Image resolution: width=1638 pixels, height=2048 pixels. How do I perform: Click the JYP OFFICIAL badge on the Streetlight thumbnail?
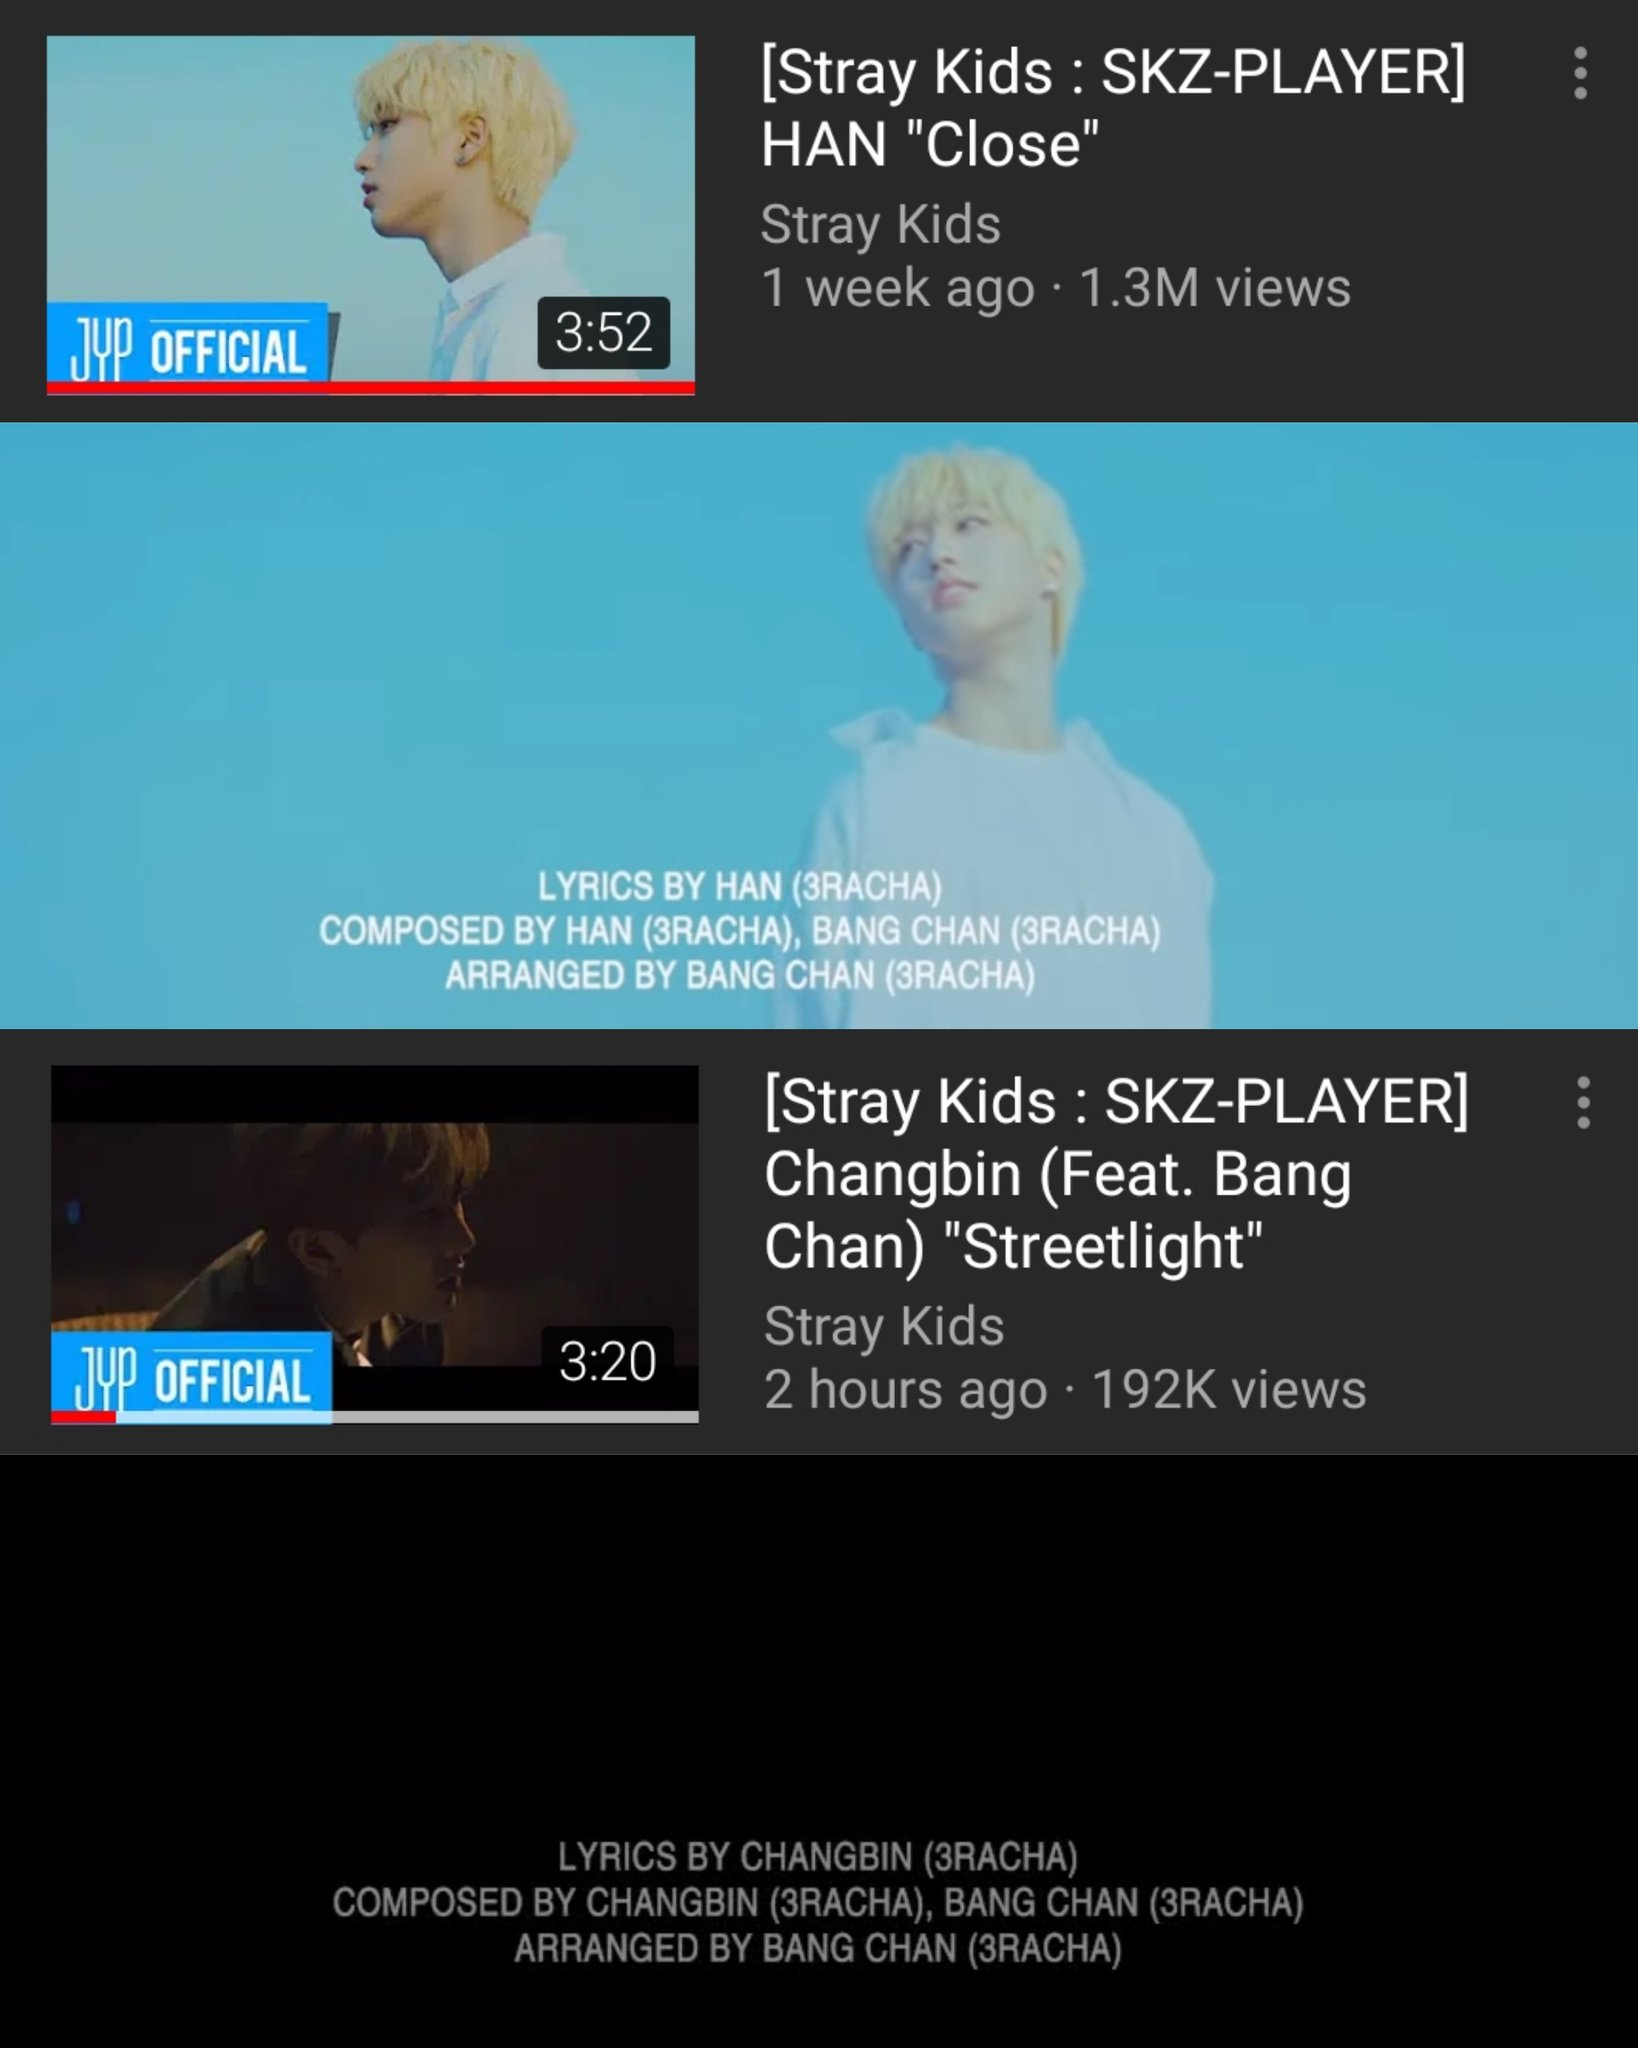coord(192,1374)
